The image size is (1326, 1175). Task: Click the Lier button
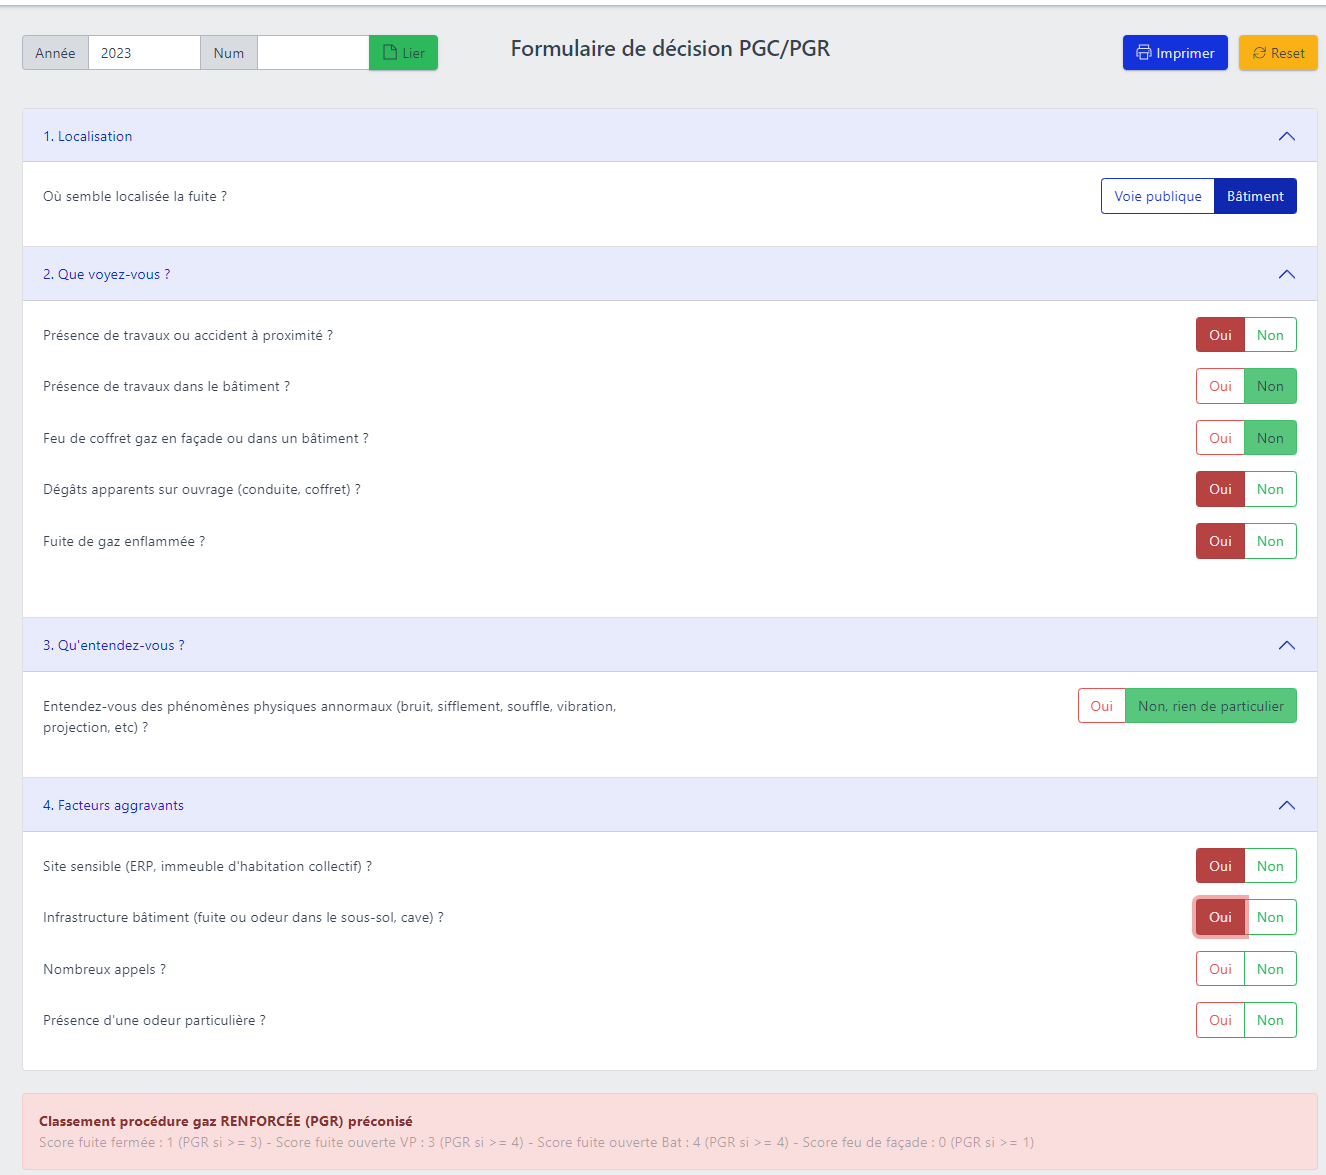coord(403,53)
